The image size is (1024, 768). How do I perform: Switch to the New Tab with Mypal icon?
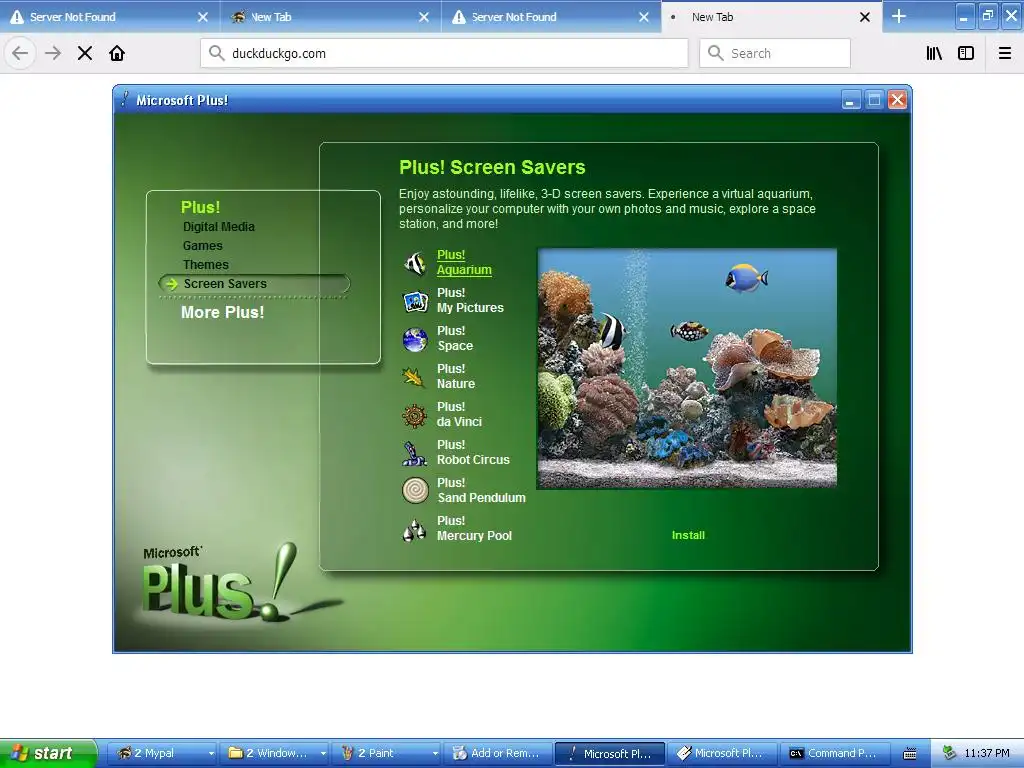coord(330,17)
